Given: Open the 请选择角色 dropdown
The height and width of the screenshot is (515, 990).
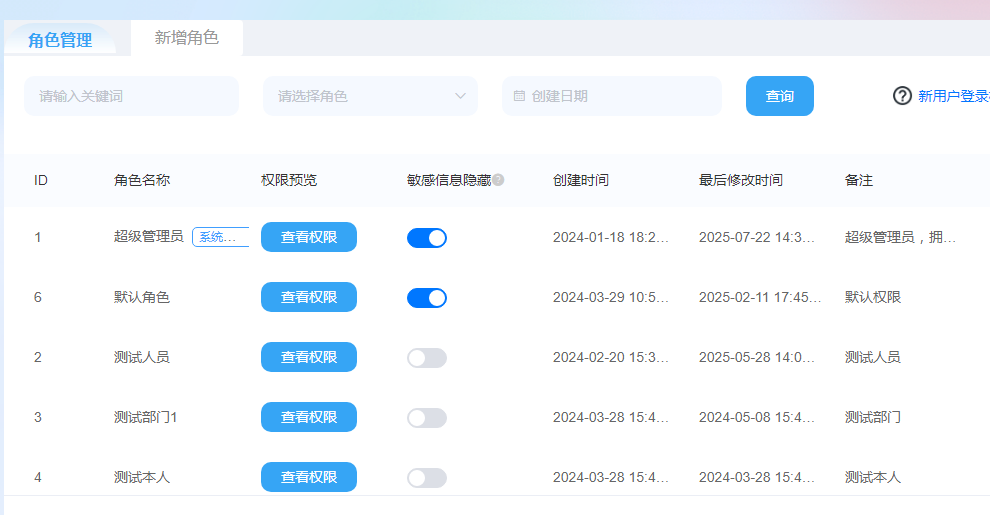Looking at the screenshot, I should point(360,96).
